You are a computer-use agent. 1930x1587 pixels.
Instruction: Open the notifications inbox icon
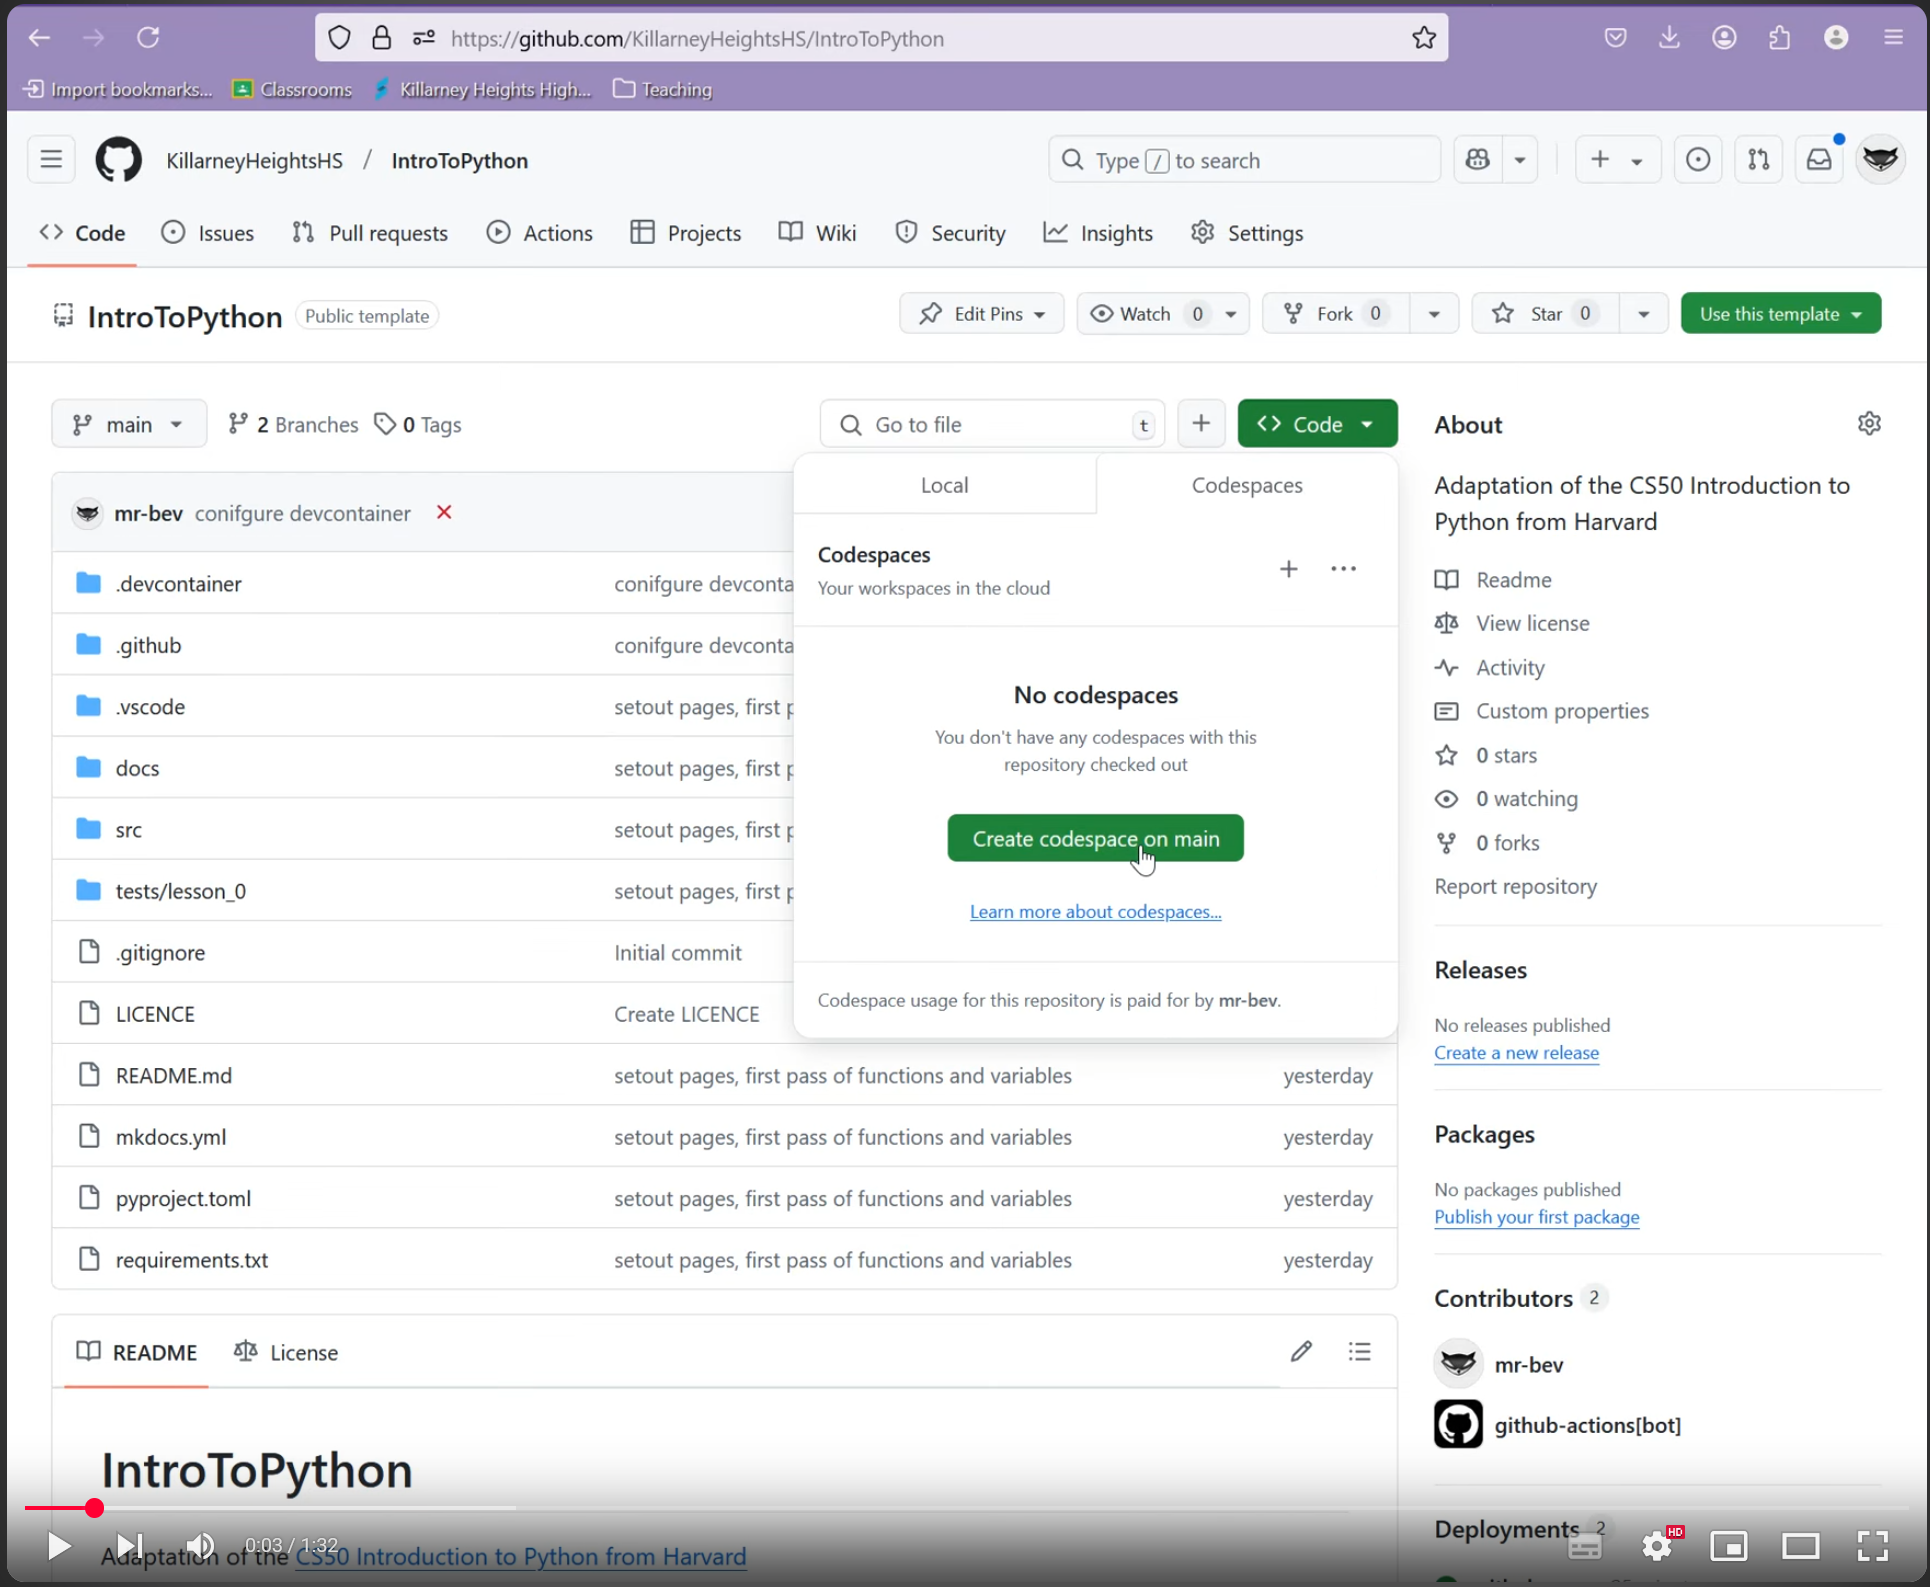tap(1819, 160)
